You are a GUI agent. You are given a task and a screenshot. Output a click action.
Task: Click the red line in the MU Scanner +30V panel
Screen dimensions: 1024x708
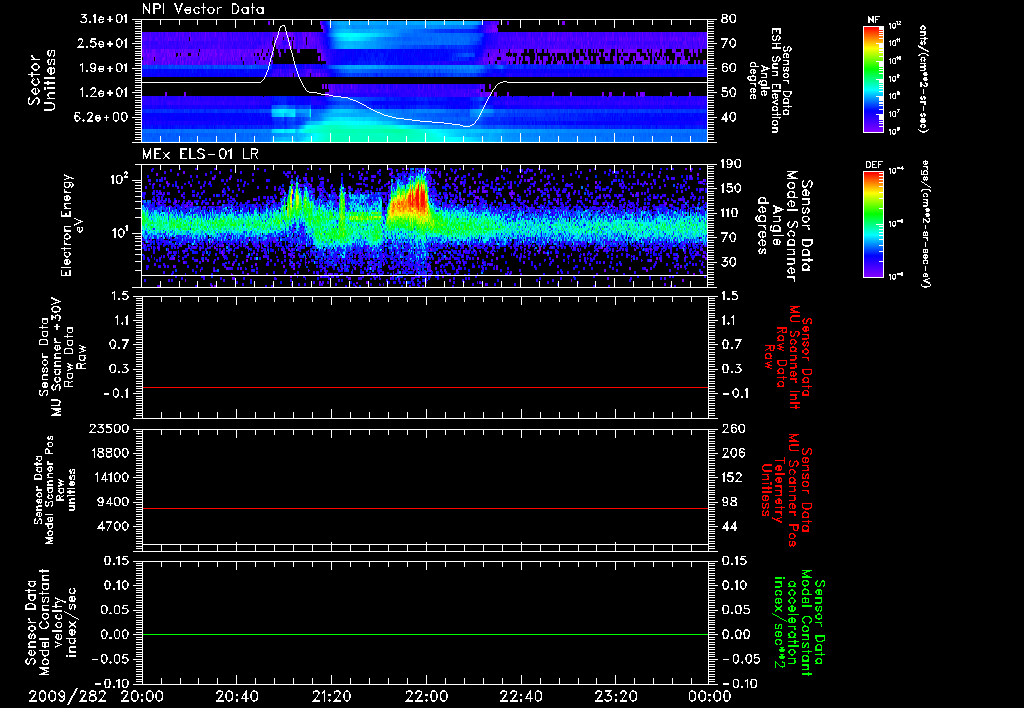pyautogui.click(x=425, y=387)
